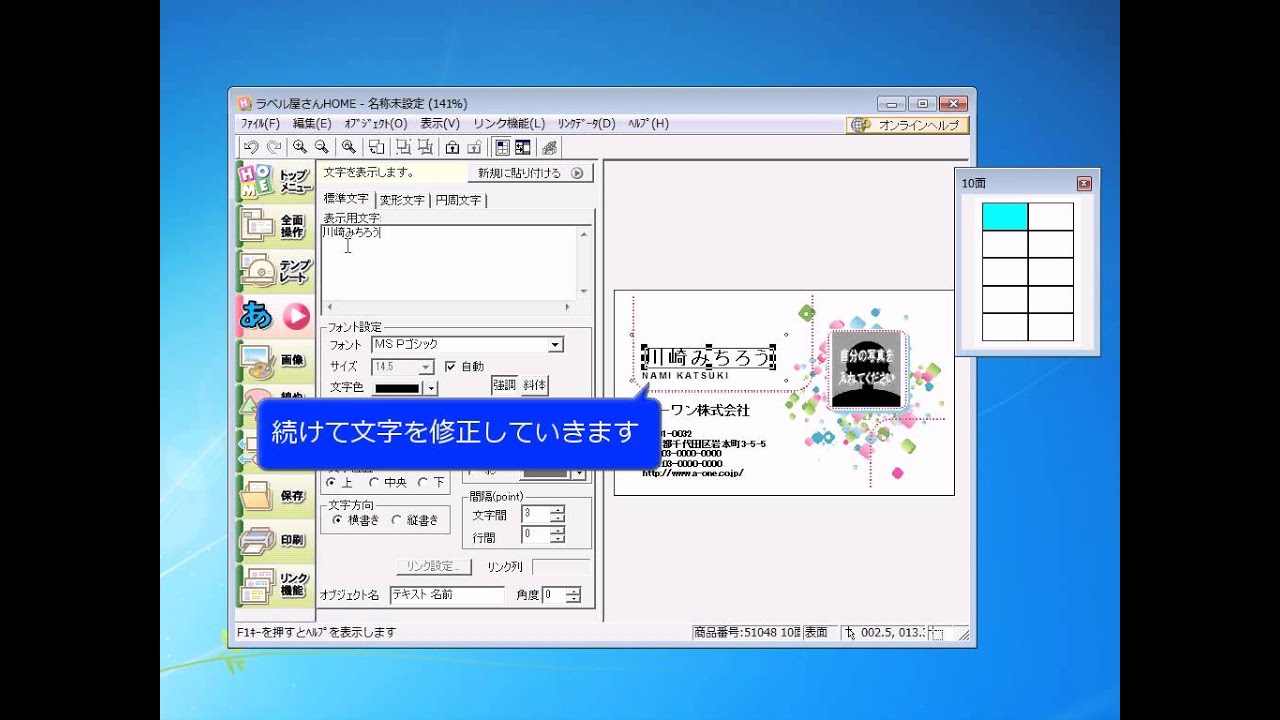The width and height of the screenshot is (1280, 720).
Task: Open the 保存 save sidebar button
Action: click(x=275, y=495)
